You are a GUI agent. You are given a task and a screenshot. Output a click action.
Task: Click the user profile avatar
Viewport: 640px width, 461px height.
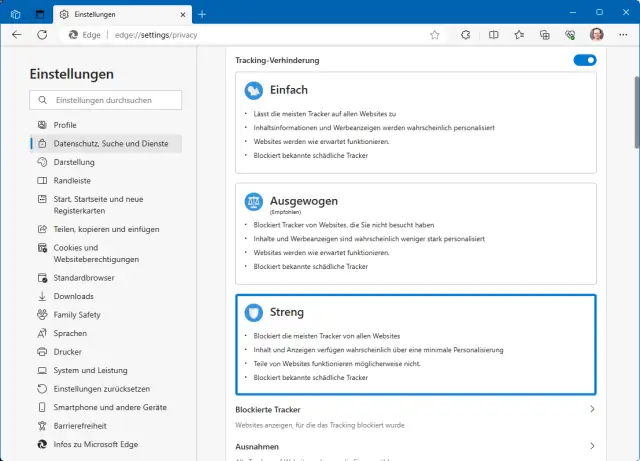(597, 34)
